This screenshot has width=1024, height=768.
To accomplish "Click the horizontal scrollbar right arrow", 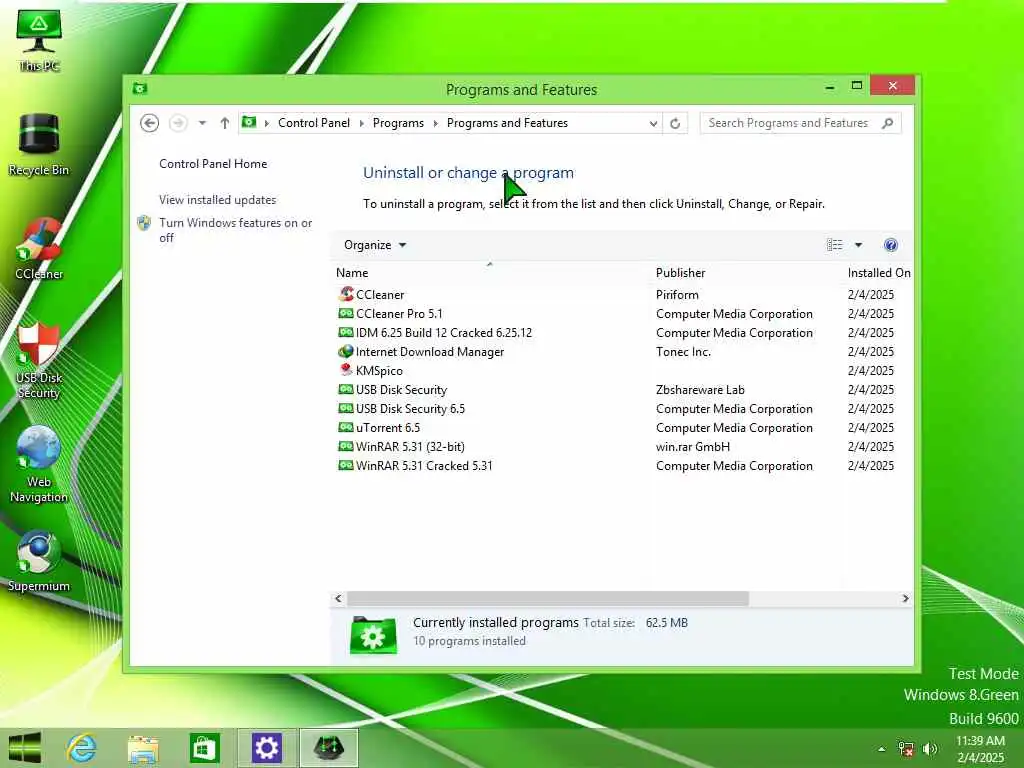I will click(x=905, y=598).
